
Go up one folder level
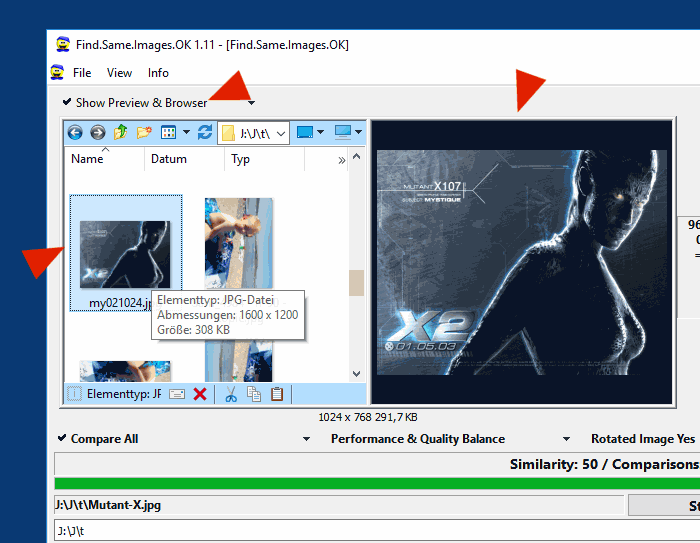[121, 132]
